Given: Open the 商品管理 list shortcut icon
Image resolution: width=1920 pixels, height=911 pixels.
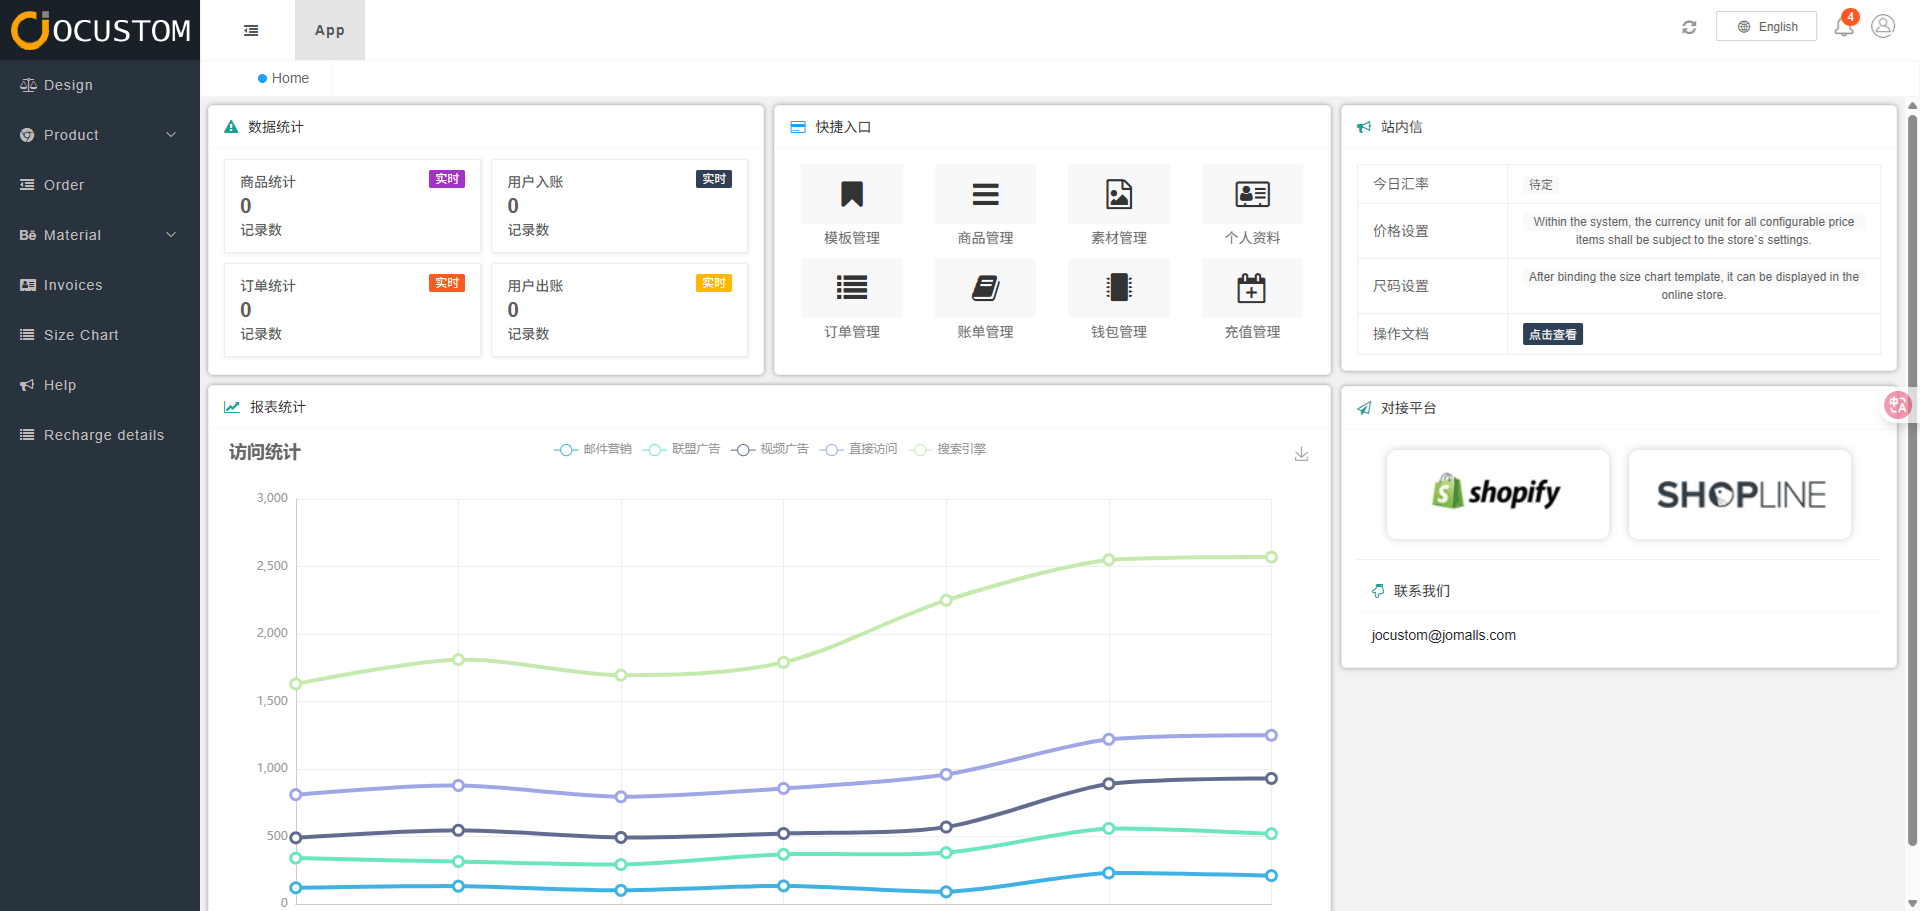Looking at the screenshot, I should point(985,194).
